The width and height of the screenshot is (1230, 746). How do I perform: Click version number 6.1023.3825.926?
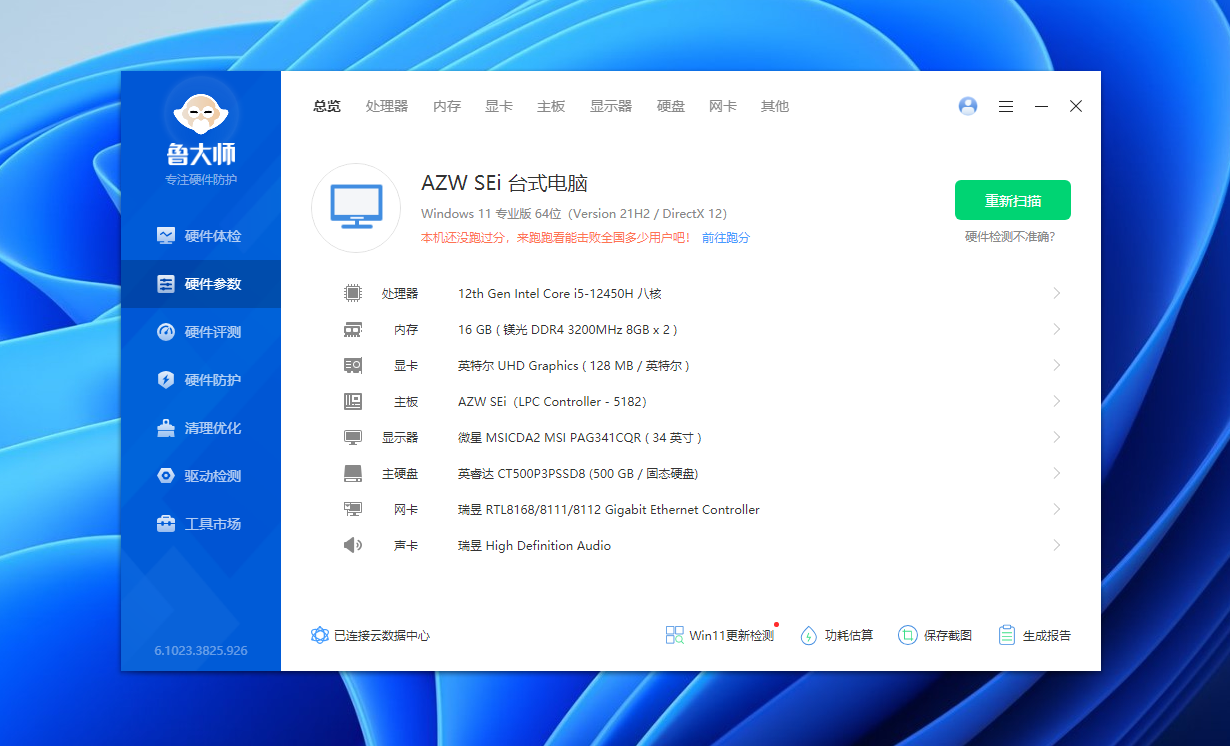tap(201, 651)
